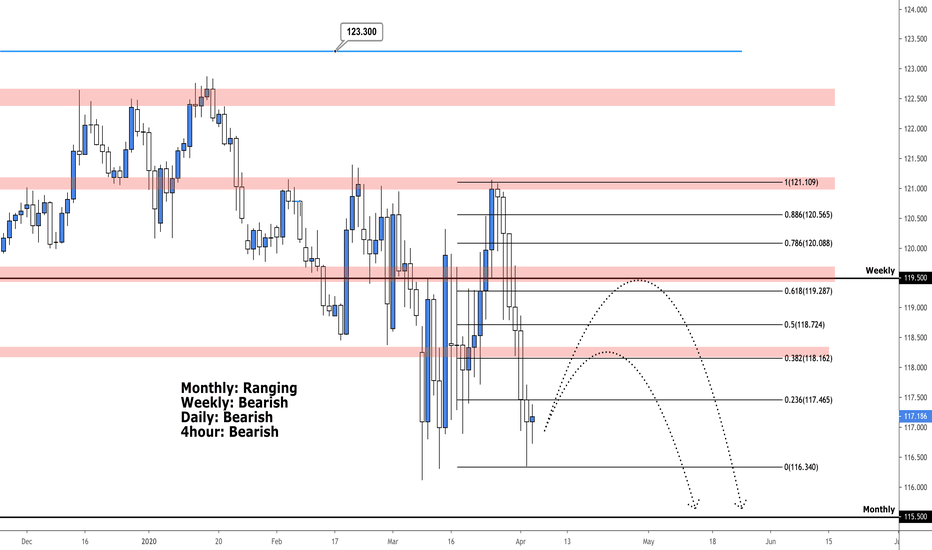Screen dimensions: 932x550
Task: Click the 116.500 price axis value
Action: [x=915, y=457]
